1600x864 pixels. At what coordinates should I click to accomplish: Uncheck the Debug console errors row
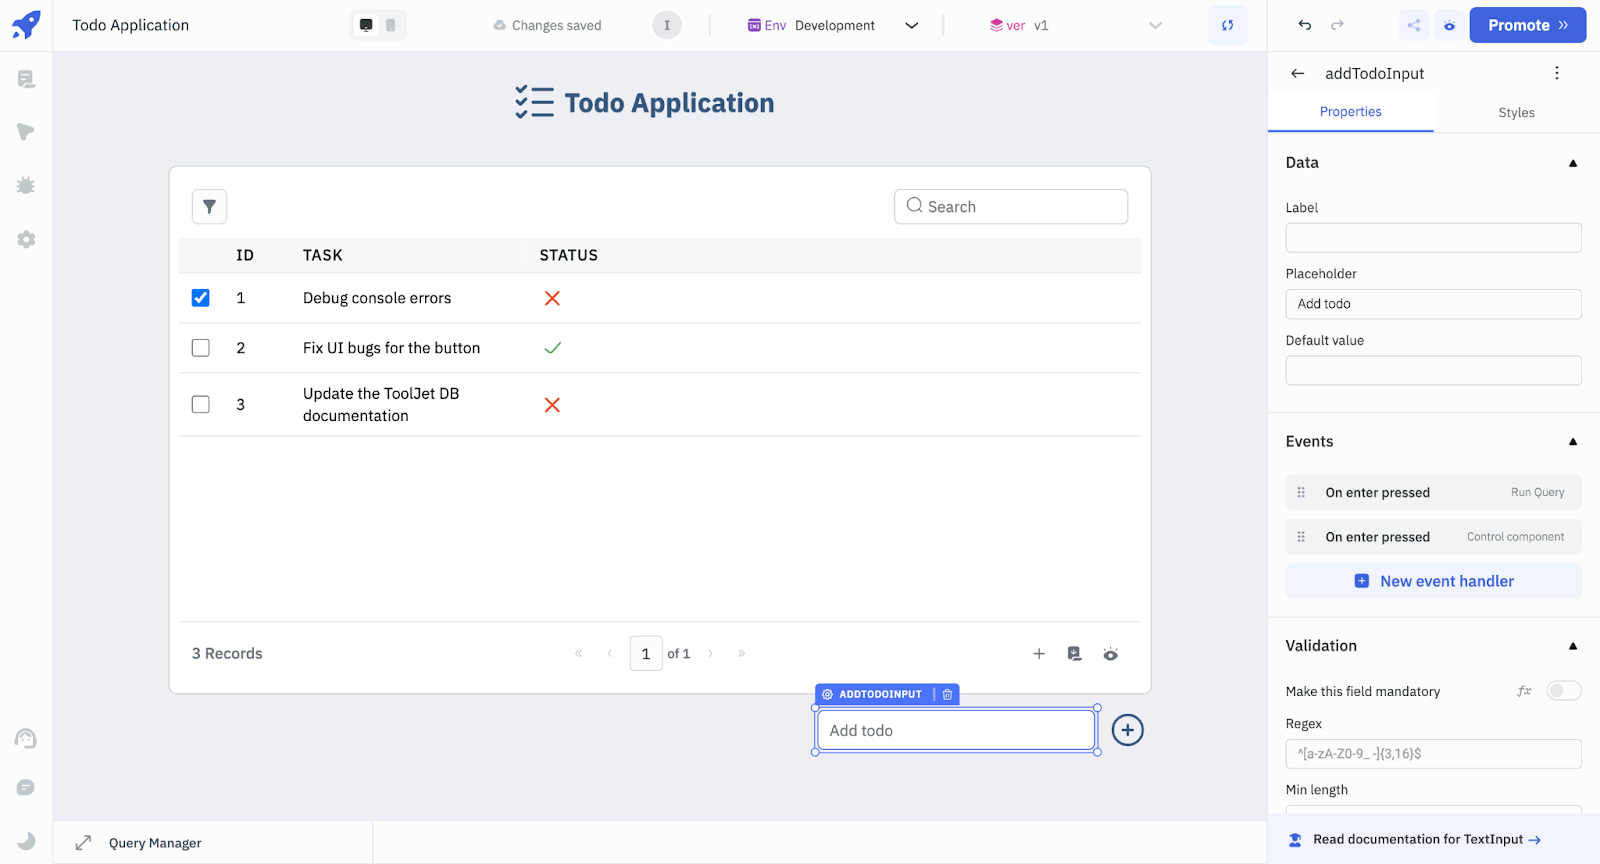click(201, 298)
